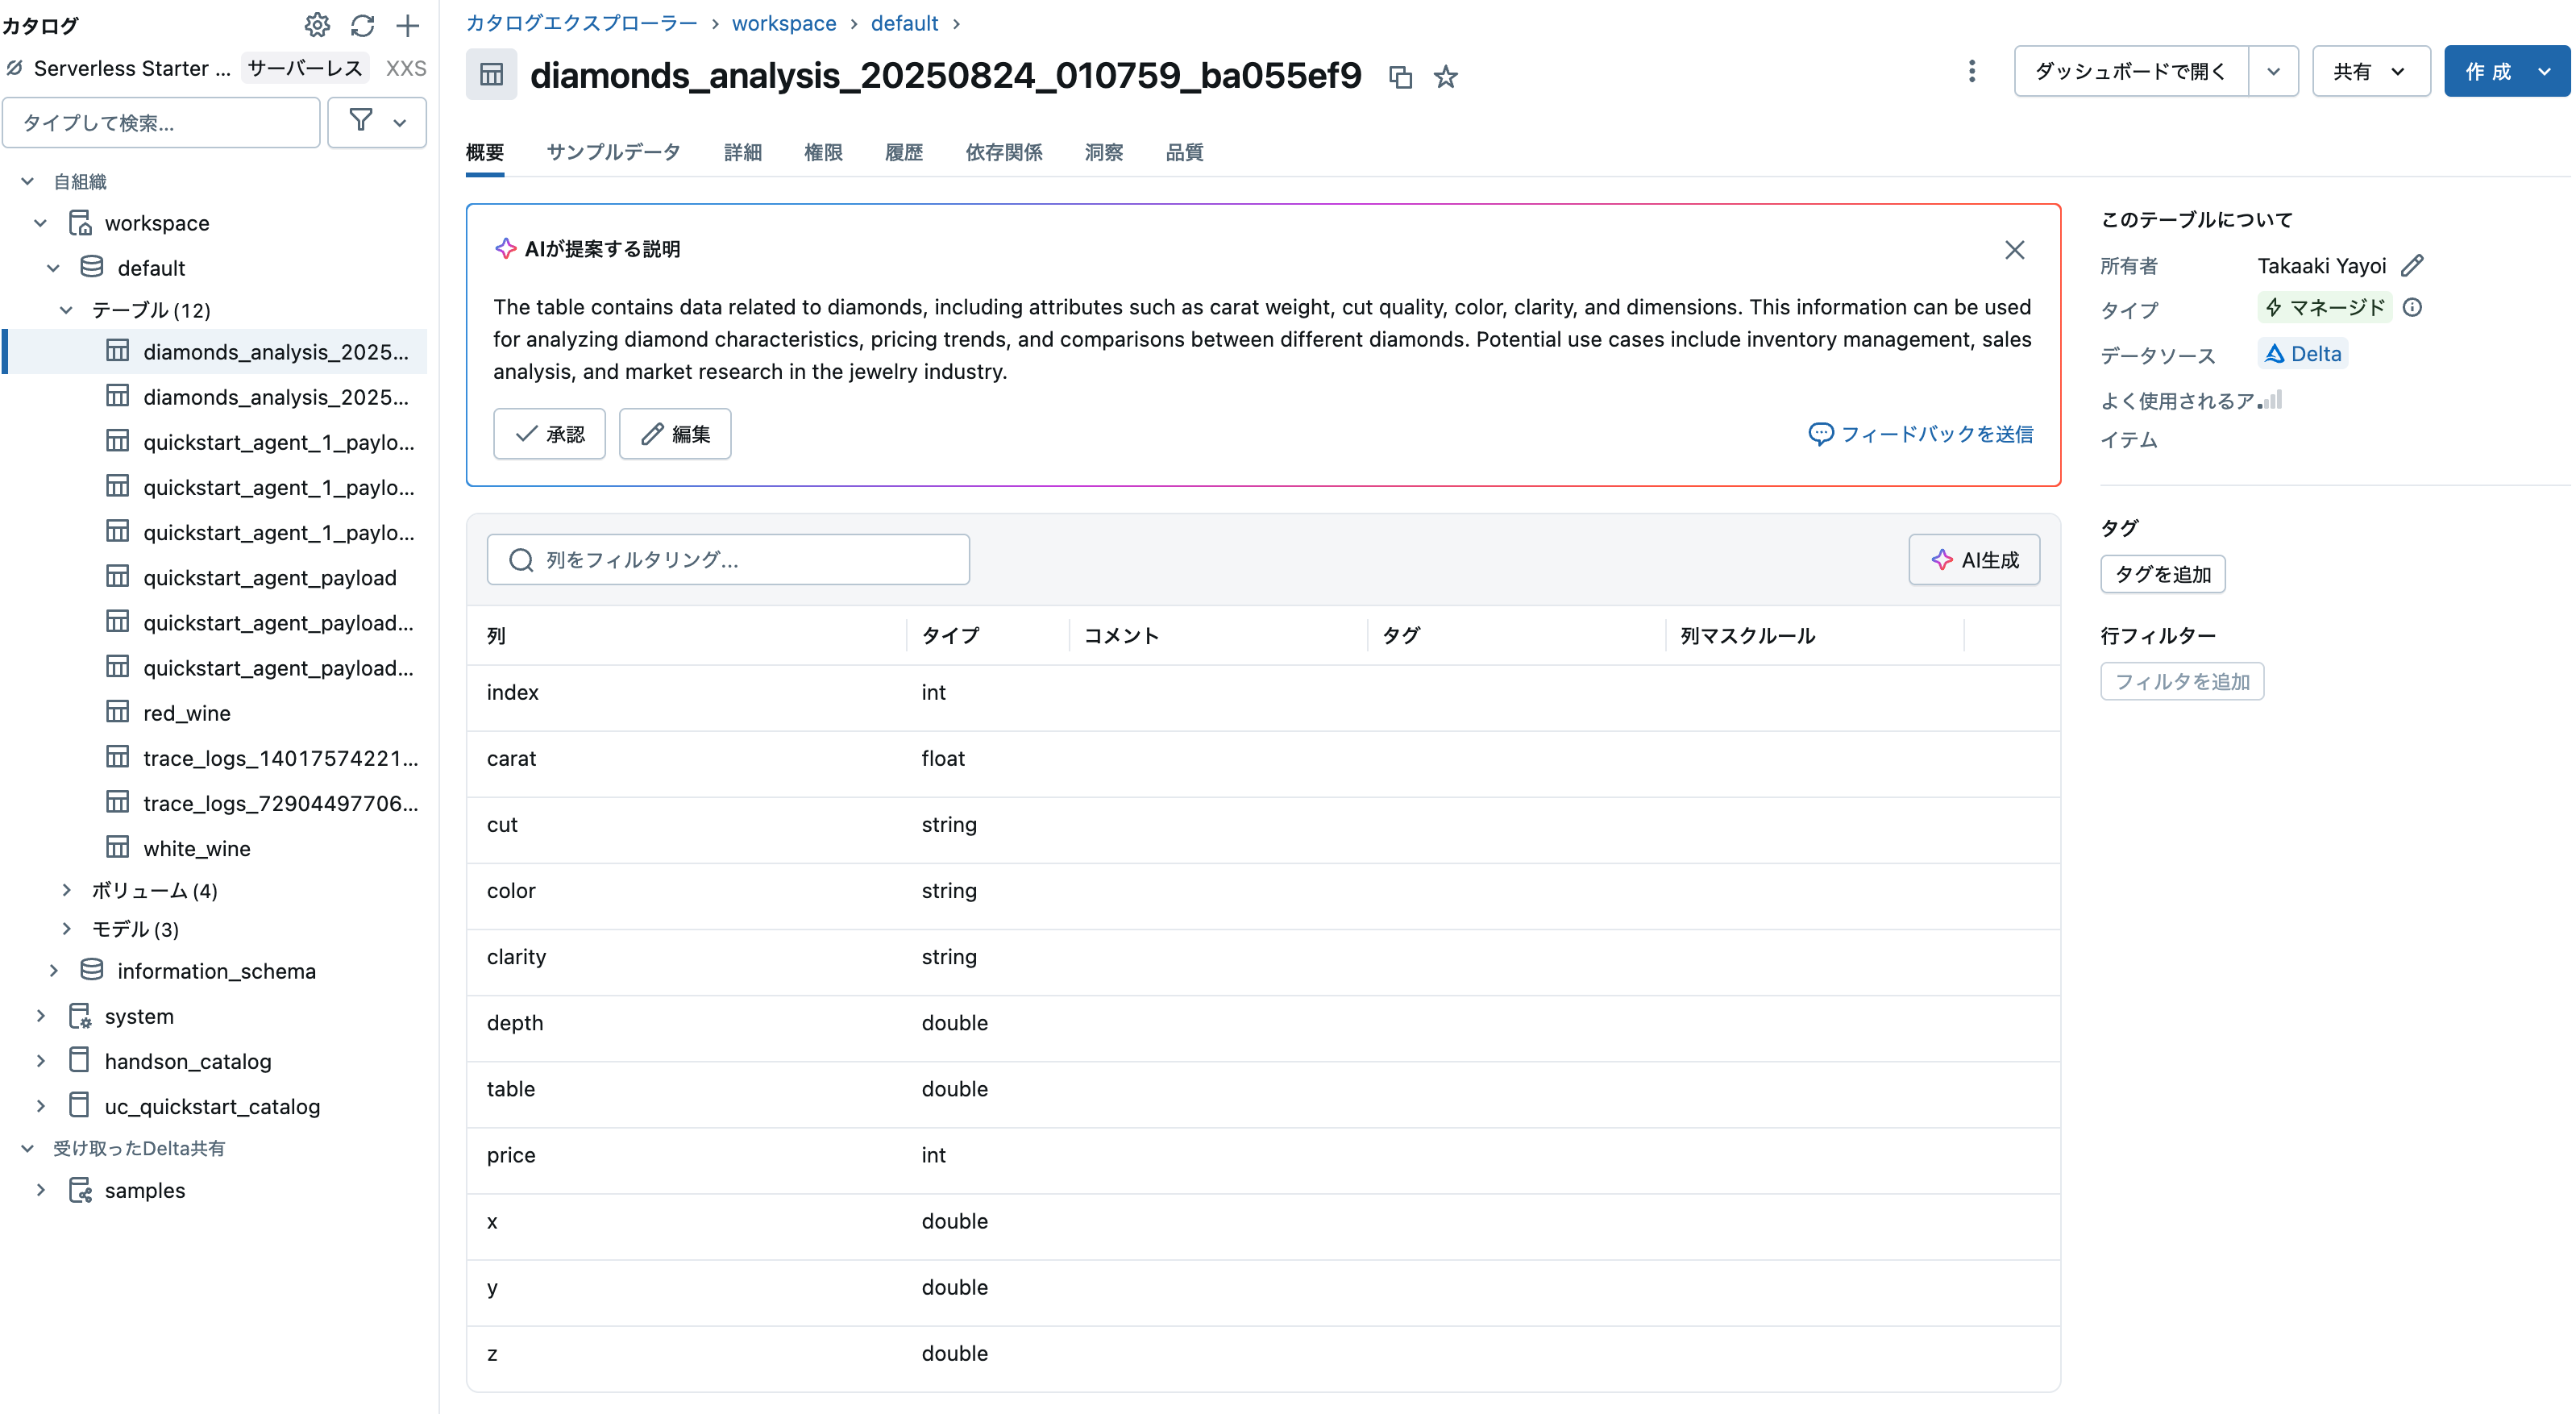This screenshot has height=1414, width=2576.
Task: Click the 列をフィルタリング search field
Action: [x=727, y=560]
